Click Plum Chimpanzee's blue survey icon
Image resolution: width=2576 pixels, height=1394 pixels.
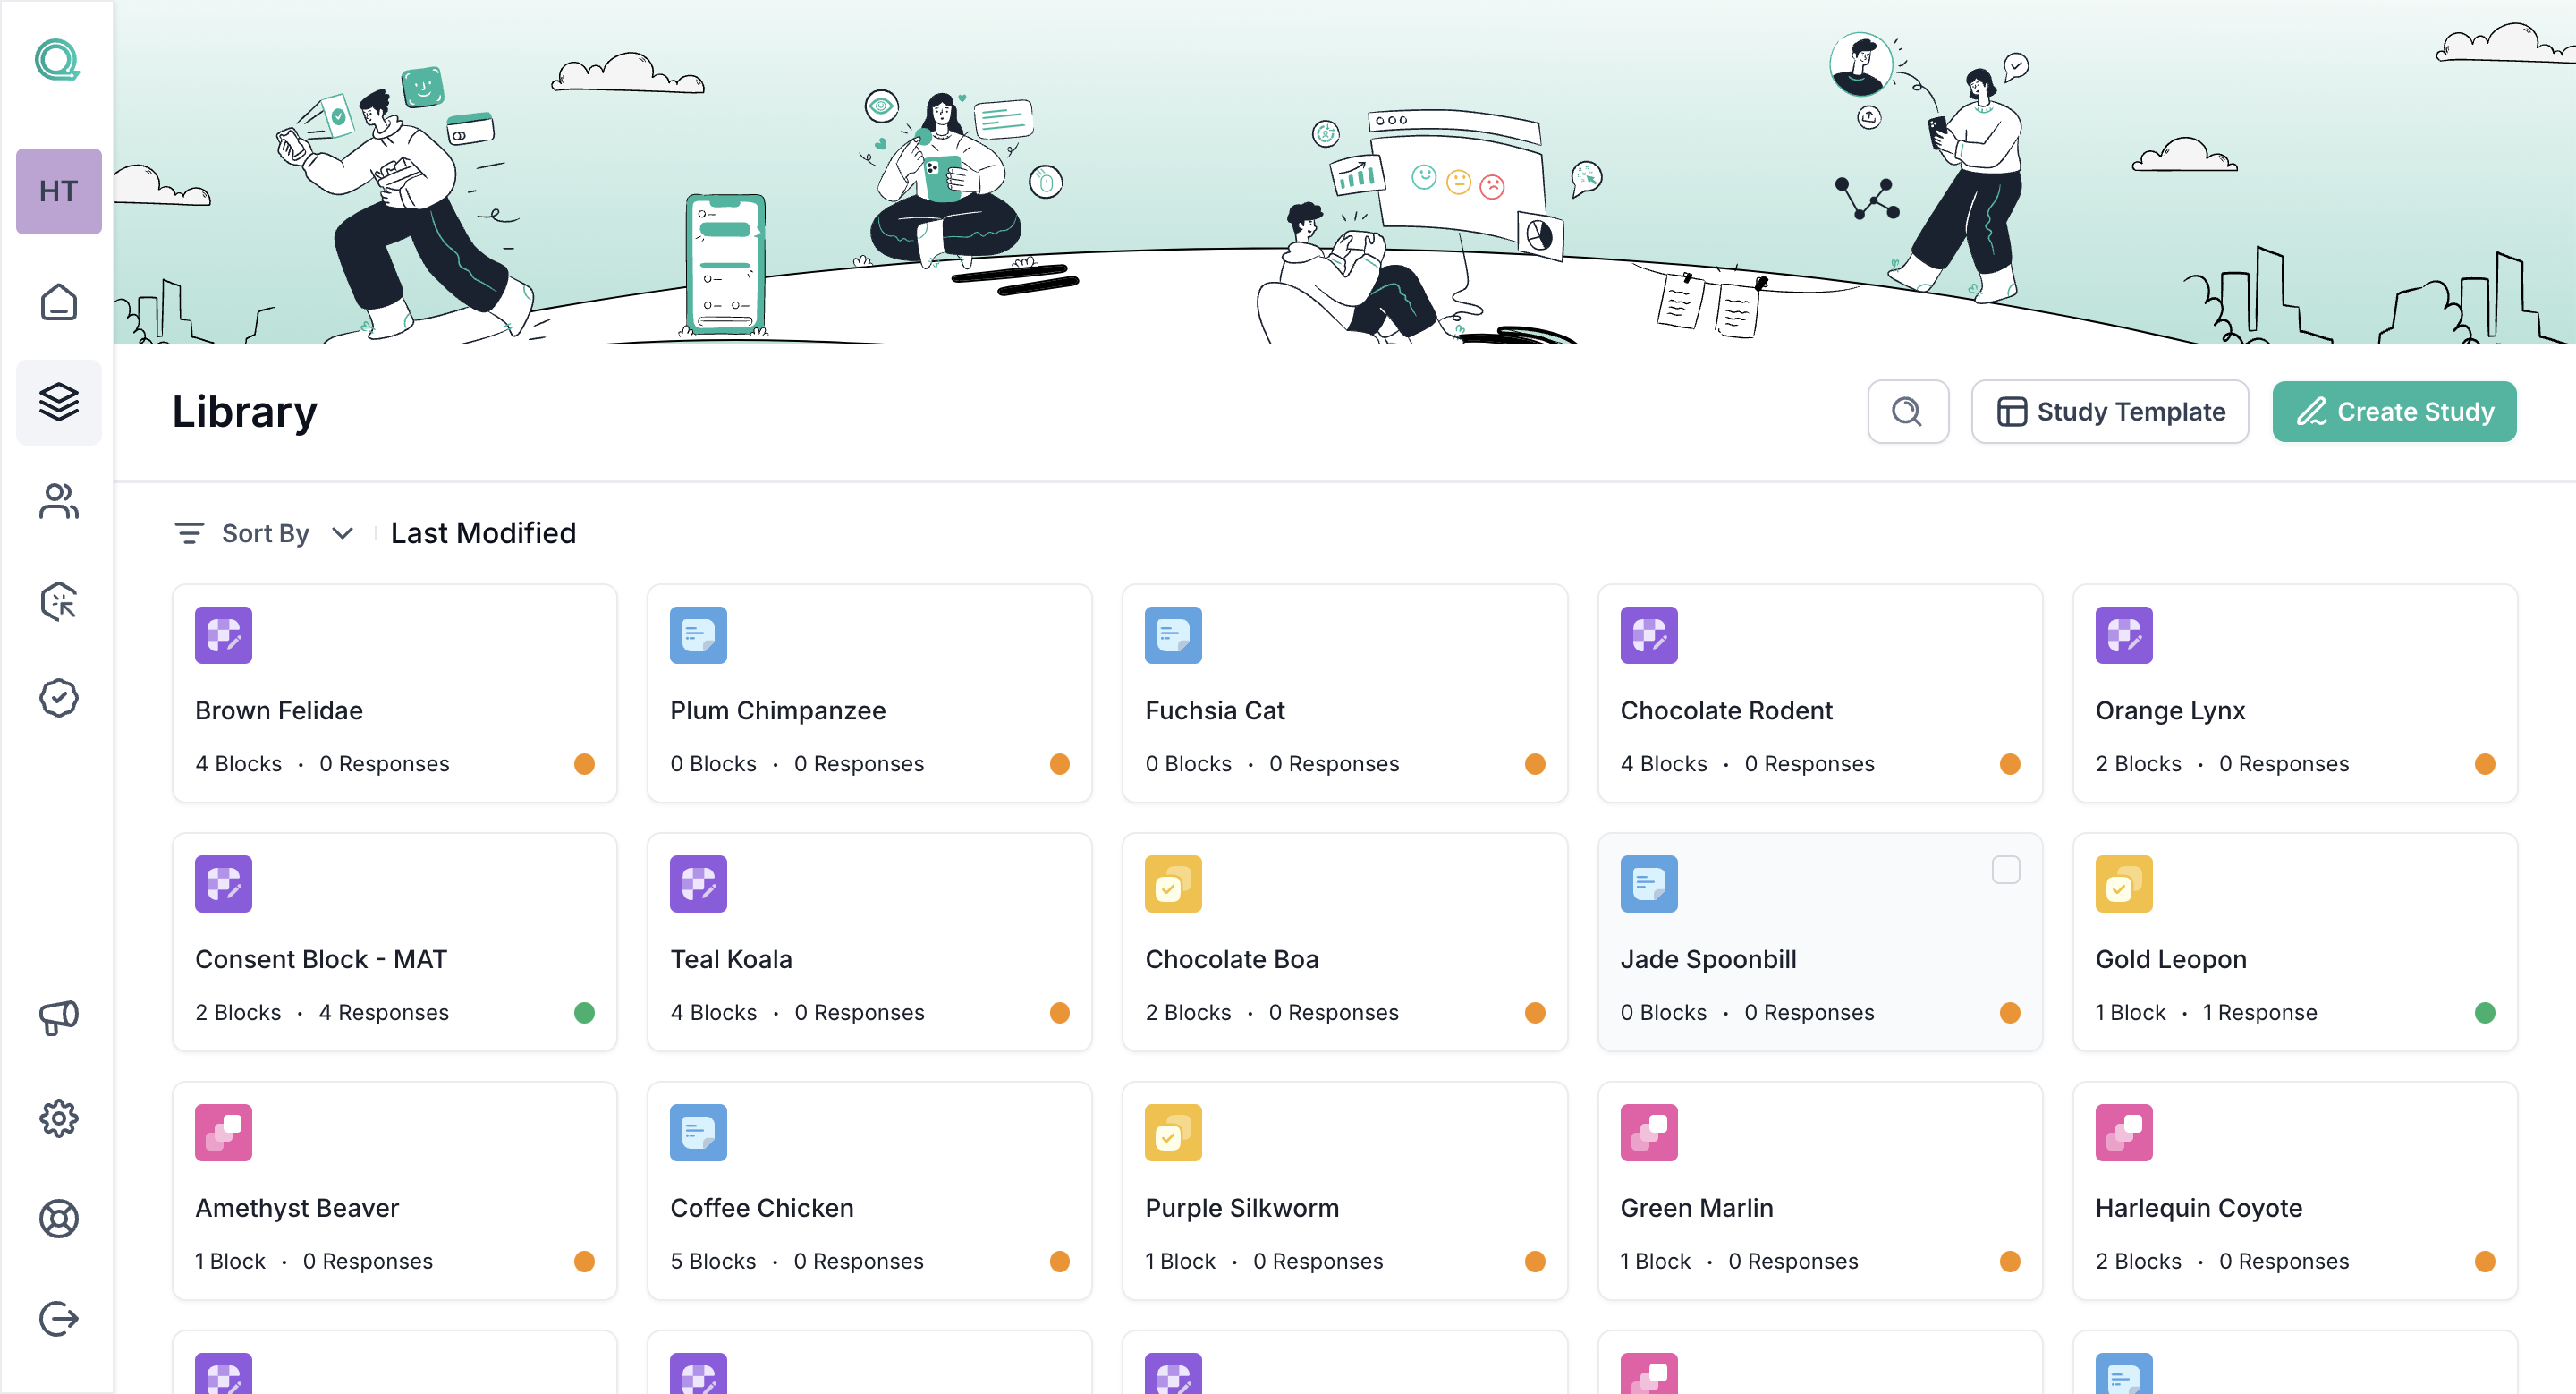coord(698,635)
